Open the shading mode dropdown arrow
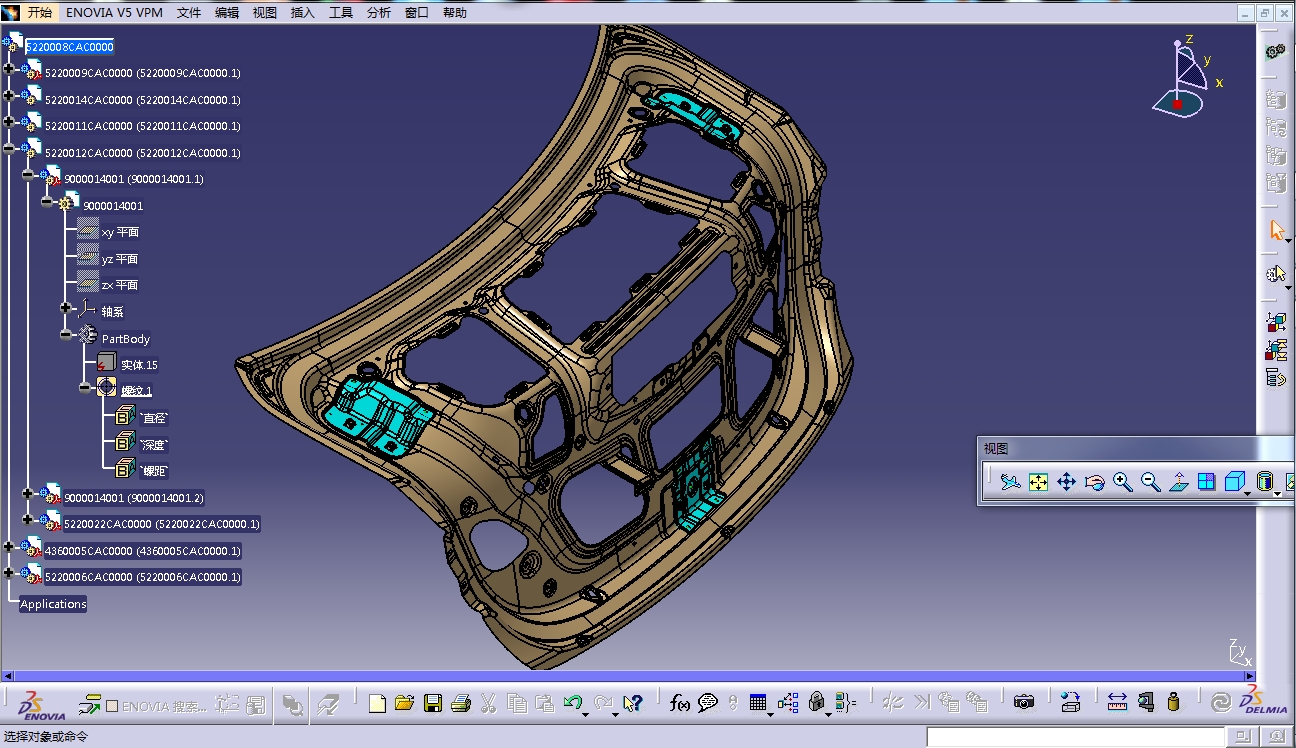This screenshot has width=1296, height=748. click(1277, 493)
